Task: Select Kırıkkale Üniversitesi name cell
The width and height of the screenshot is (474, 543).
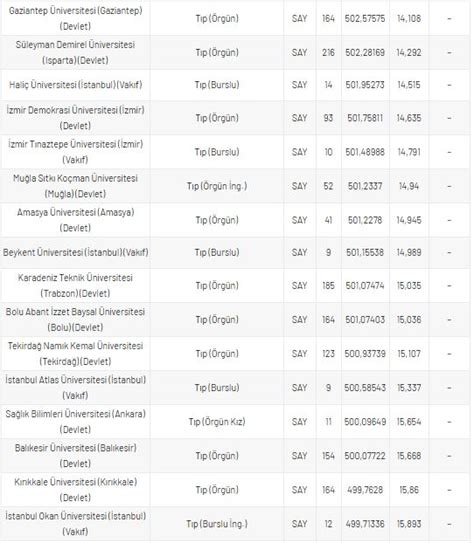Action: (75, 489)
